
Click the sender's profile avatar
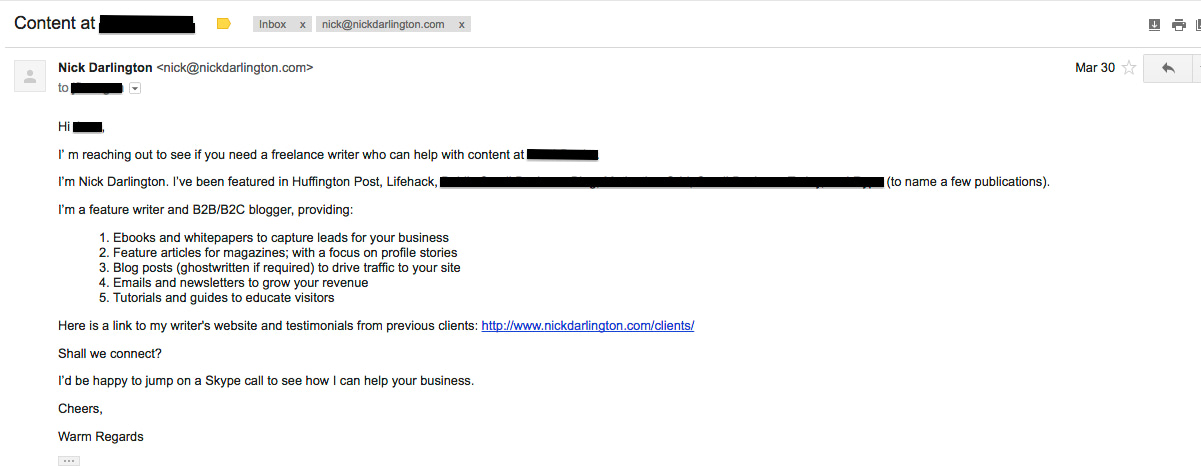[30, 75]
